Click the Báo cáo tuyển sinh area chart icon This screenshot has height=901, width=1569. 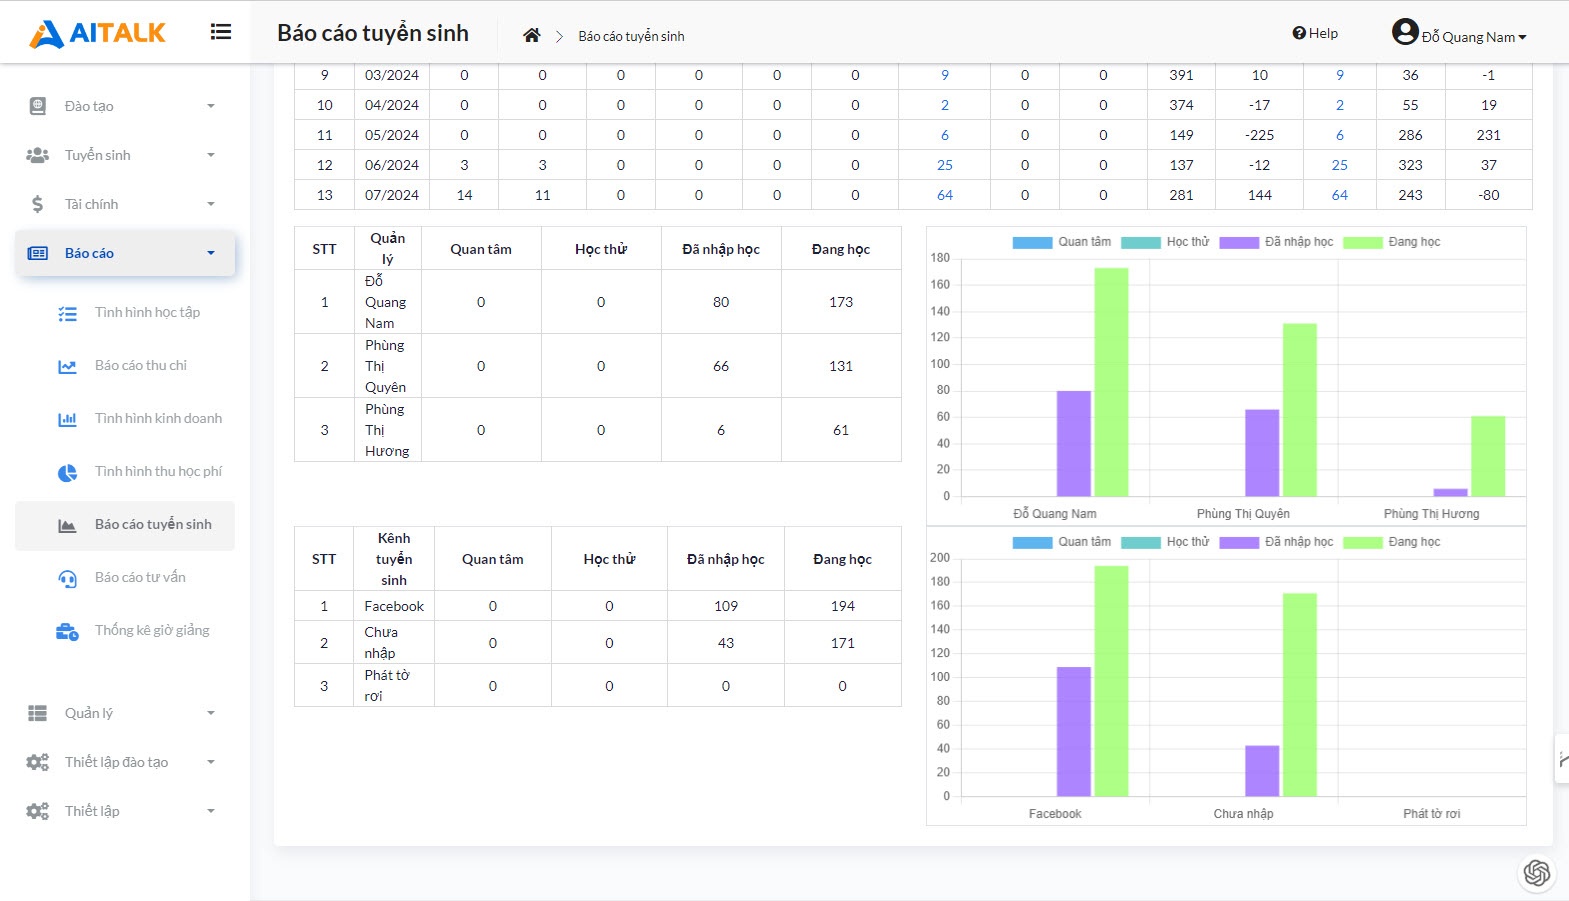tap(67, 526)
